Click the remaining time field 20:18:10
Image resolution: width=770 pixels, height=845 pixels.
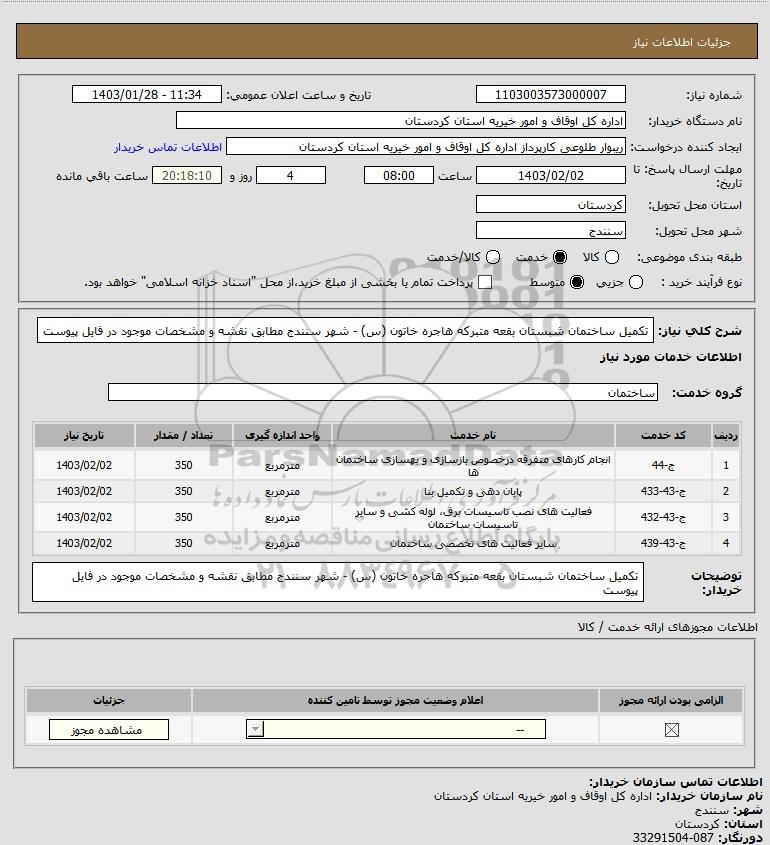tap(187, 175)
